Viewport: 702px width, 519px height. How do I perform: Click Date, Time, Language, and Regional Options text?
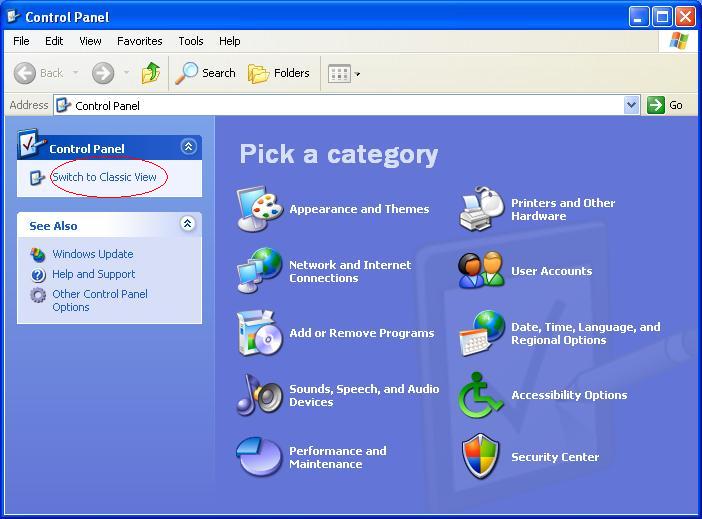click(x=586, y=334)
